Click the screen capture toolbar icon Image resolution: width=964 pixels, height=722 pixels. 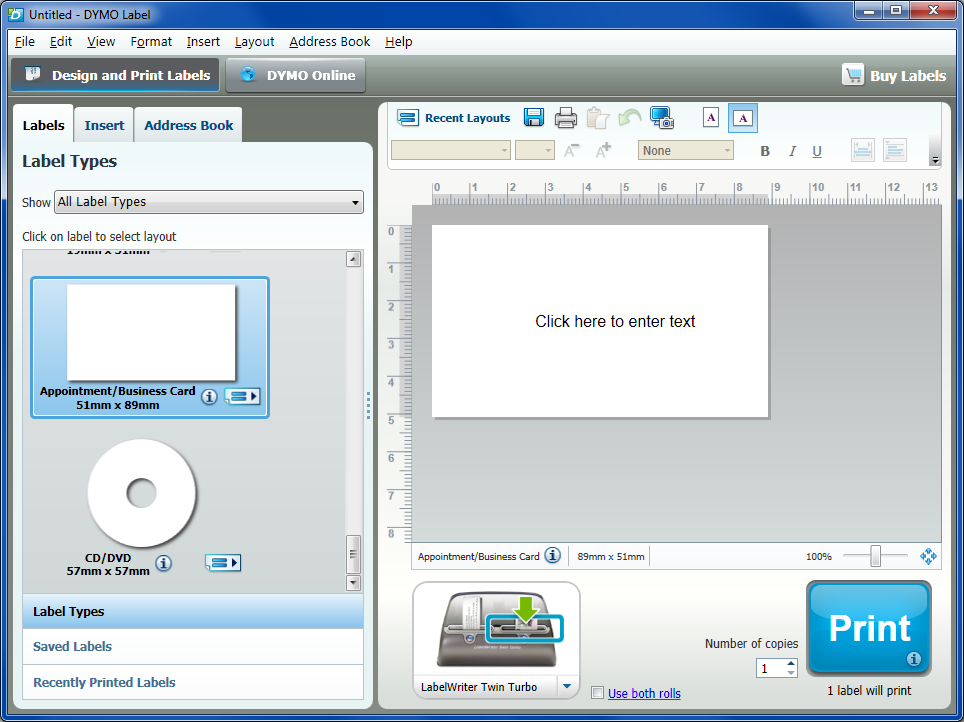[662, 117]
